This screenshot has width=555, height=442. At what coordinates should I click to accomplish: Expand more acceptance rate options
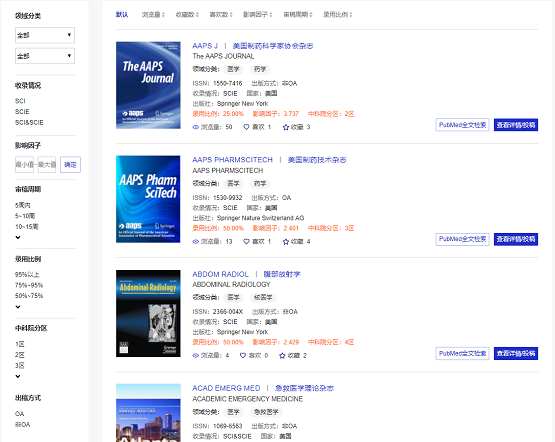tap(18, 307)
